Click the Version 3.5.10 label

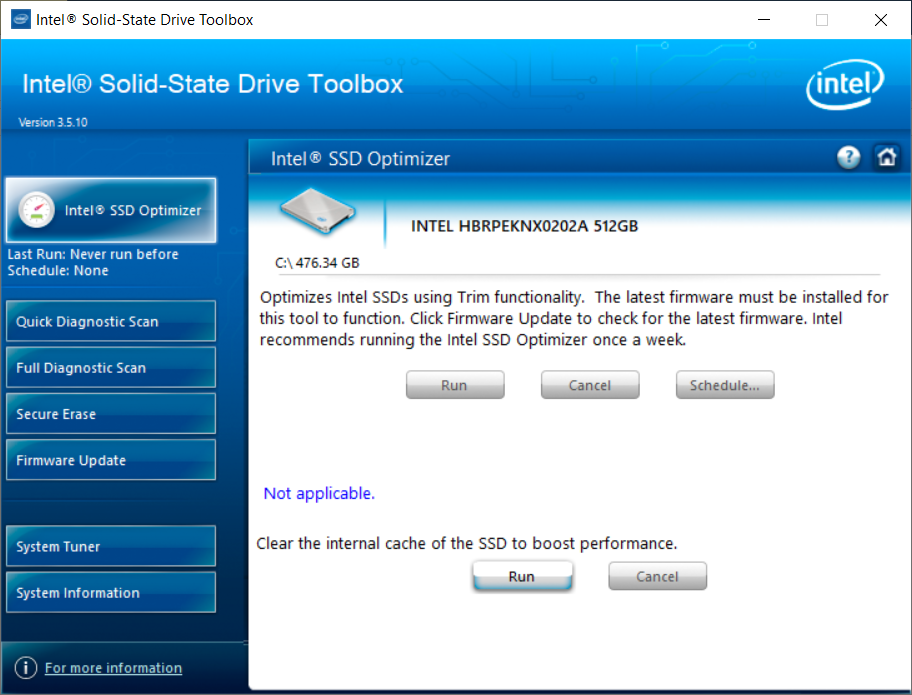[53, 122]
